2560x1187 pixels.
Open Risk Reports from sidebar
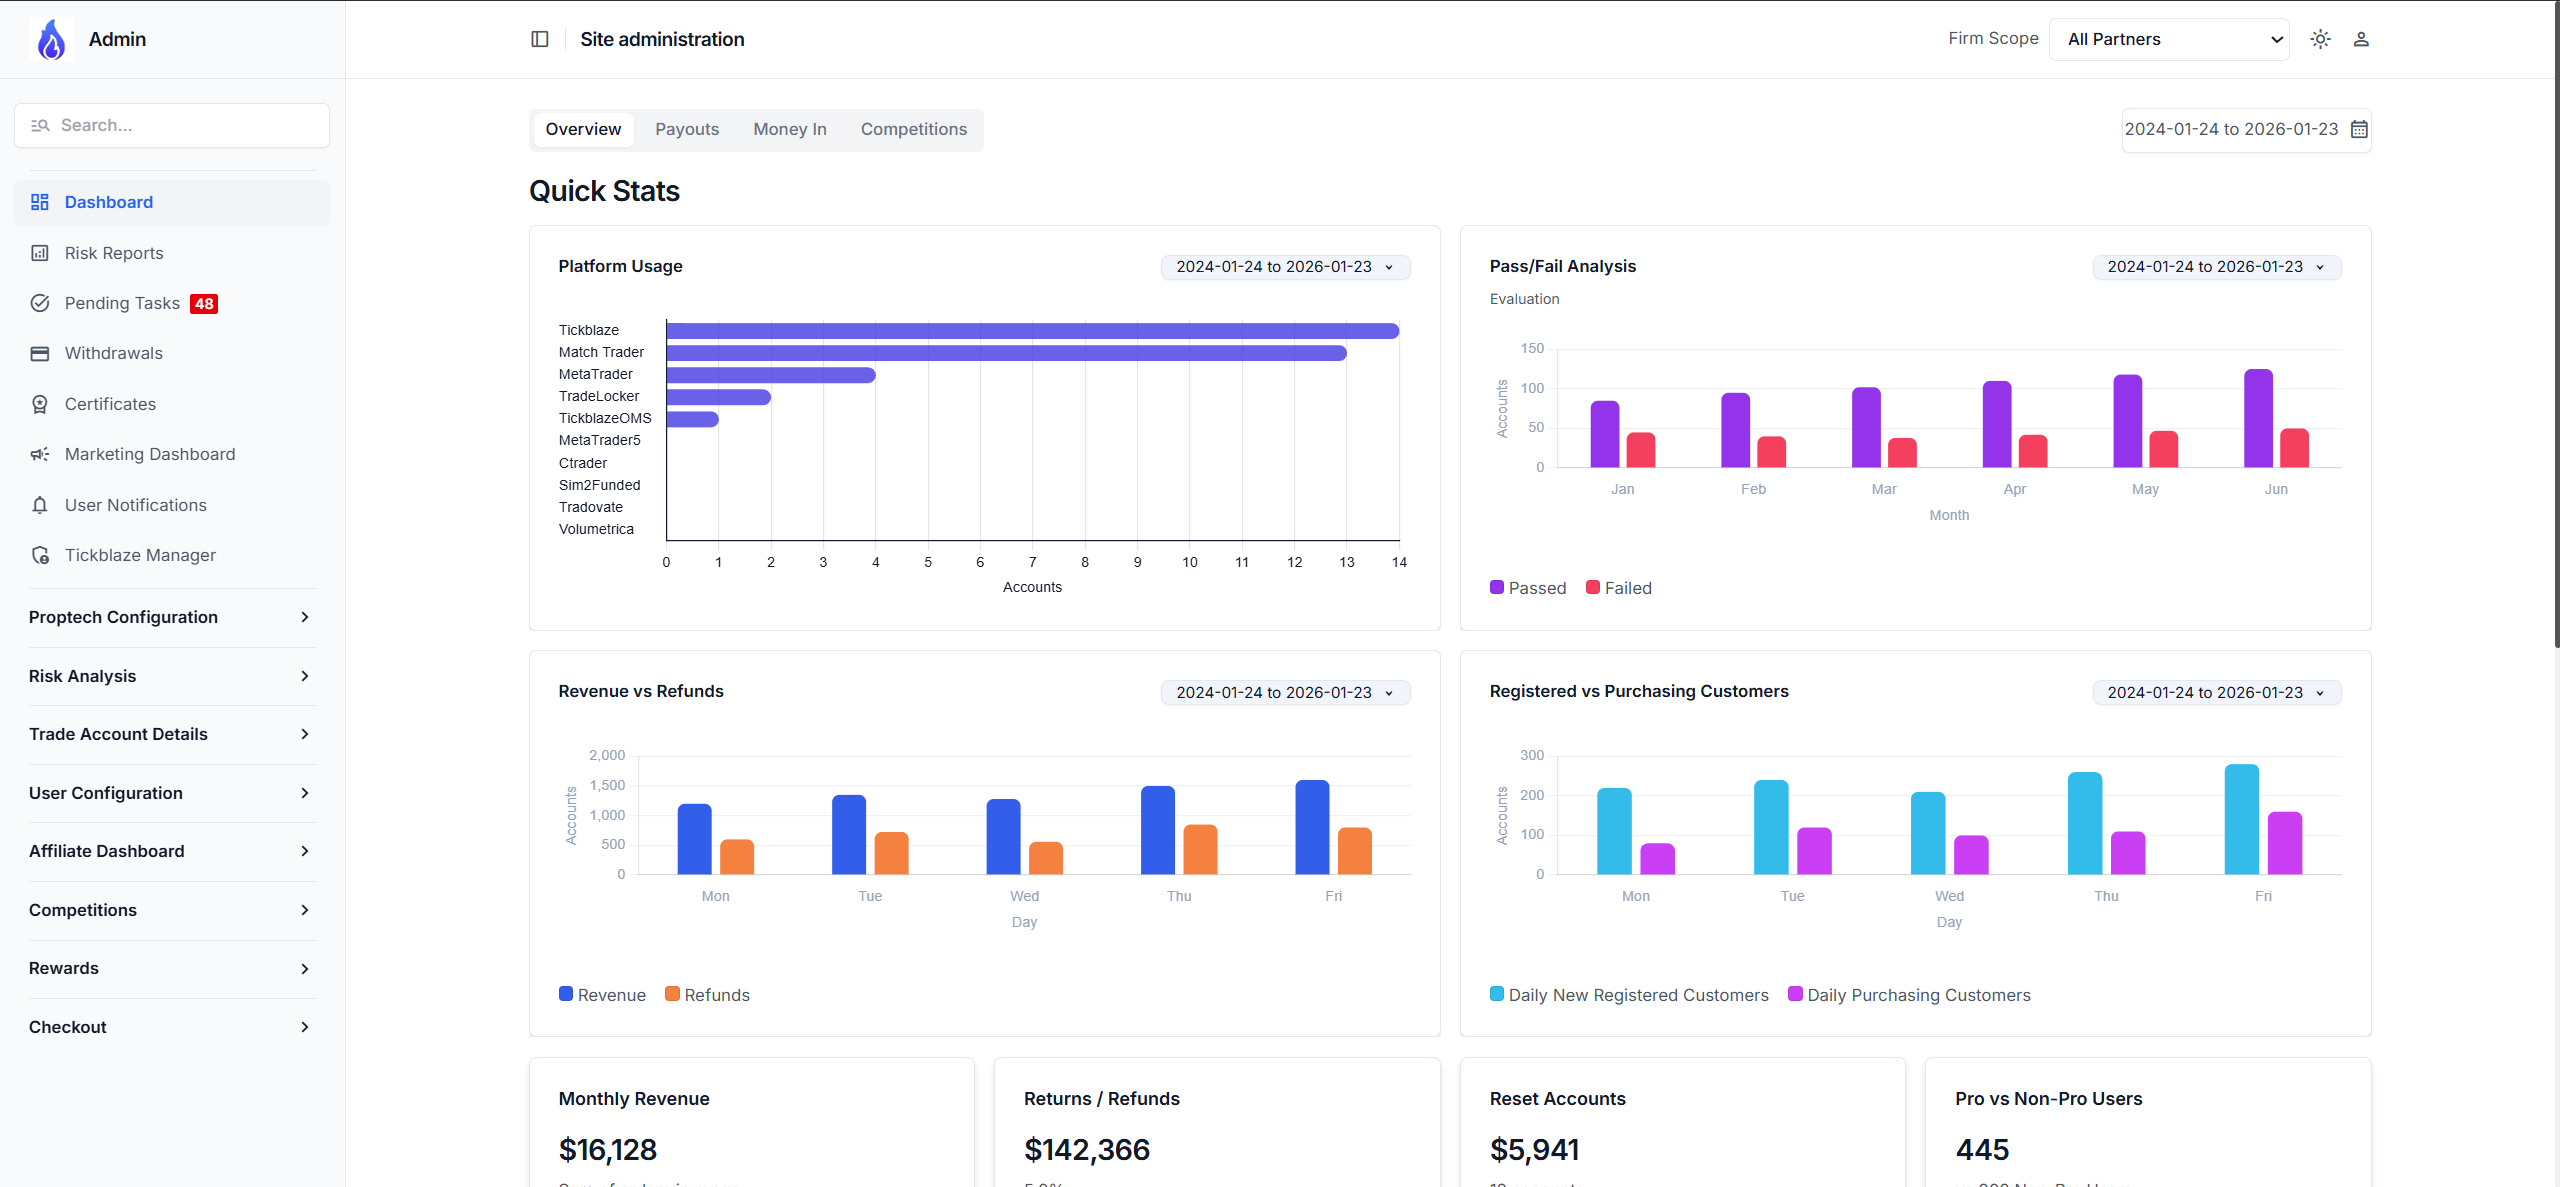pyautogui.click(x=114, y=253)
